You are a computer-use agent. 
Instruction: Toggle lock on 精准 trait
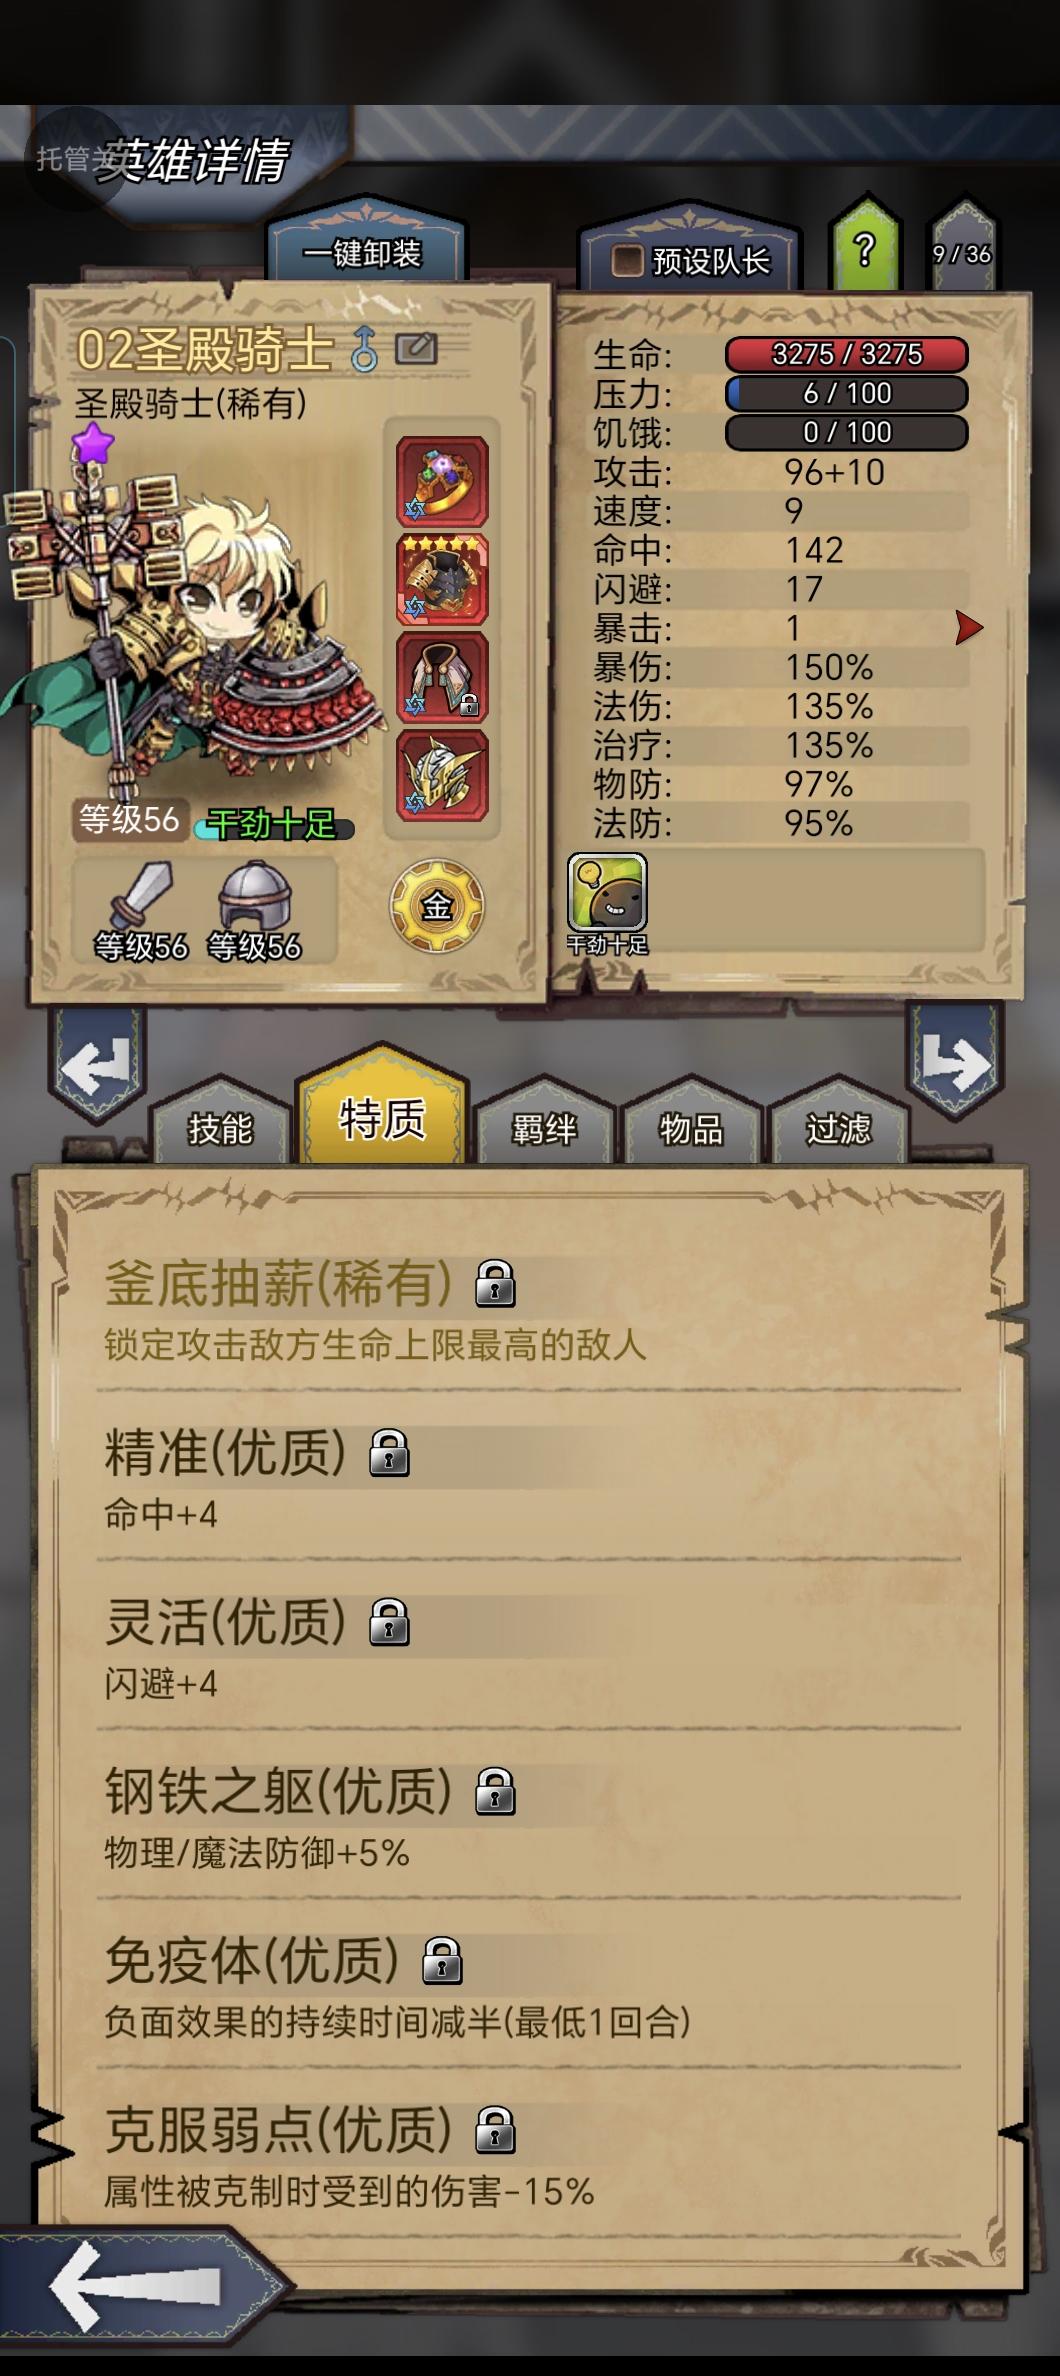390,1452
